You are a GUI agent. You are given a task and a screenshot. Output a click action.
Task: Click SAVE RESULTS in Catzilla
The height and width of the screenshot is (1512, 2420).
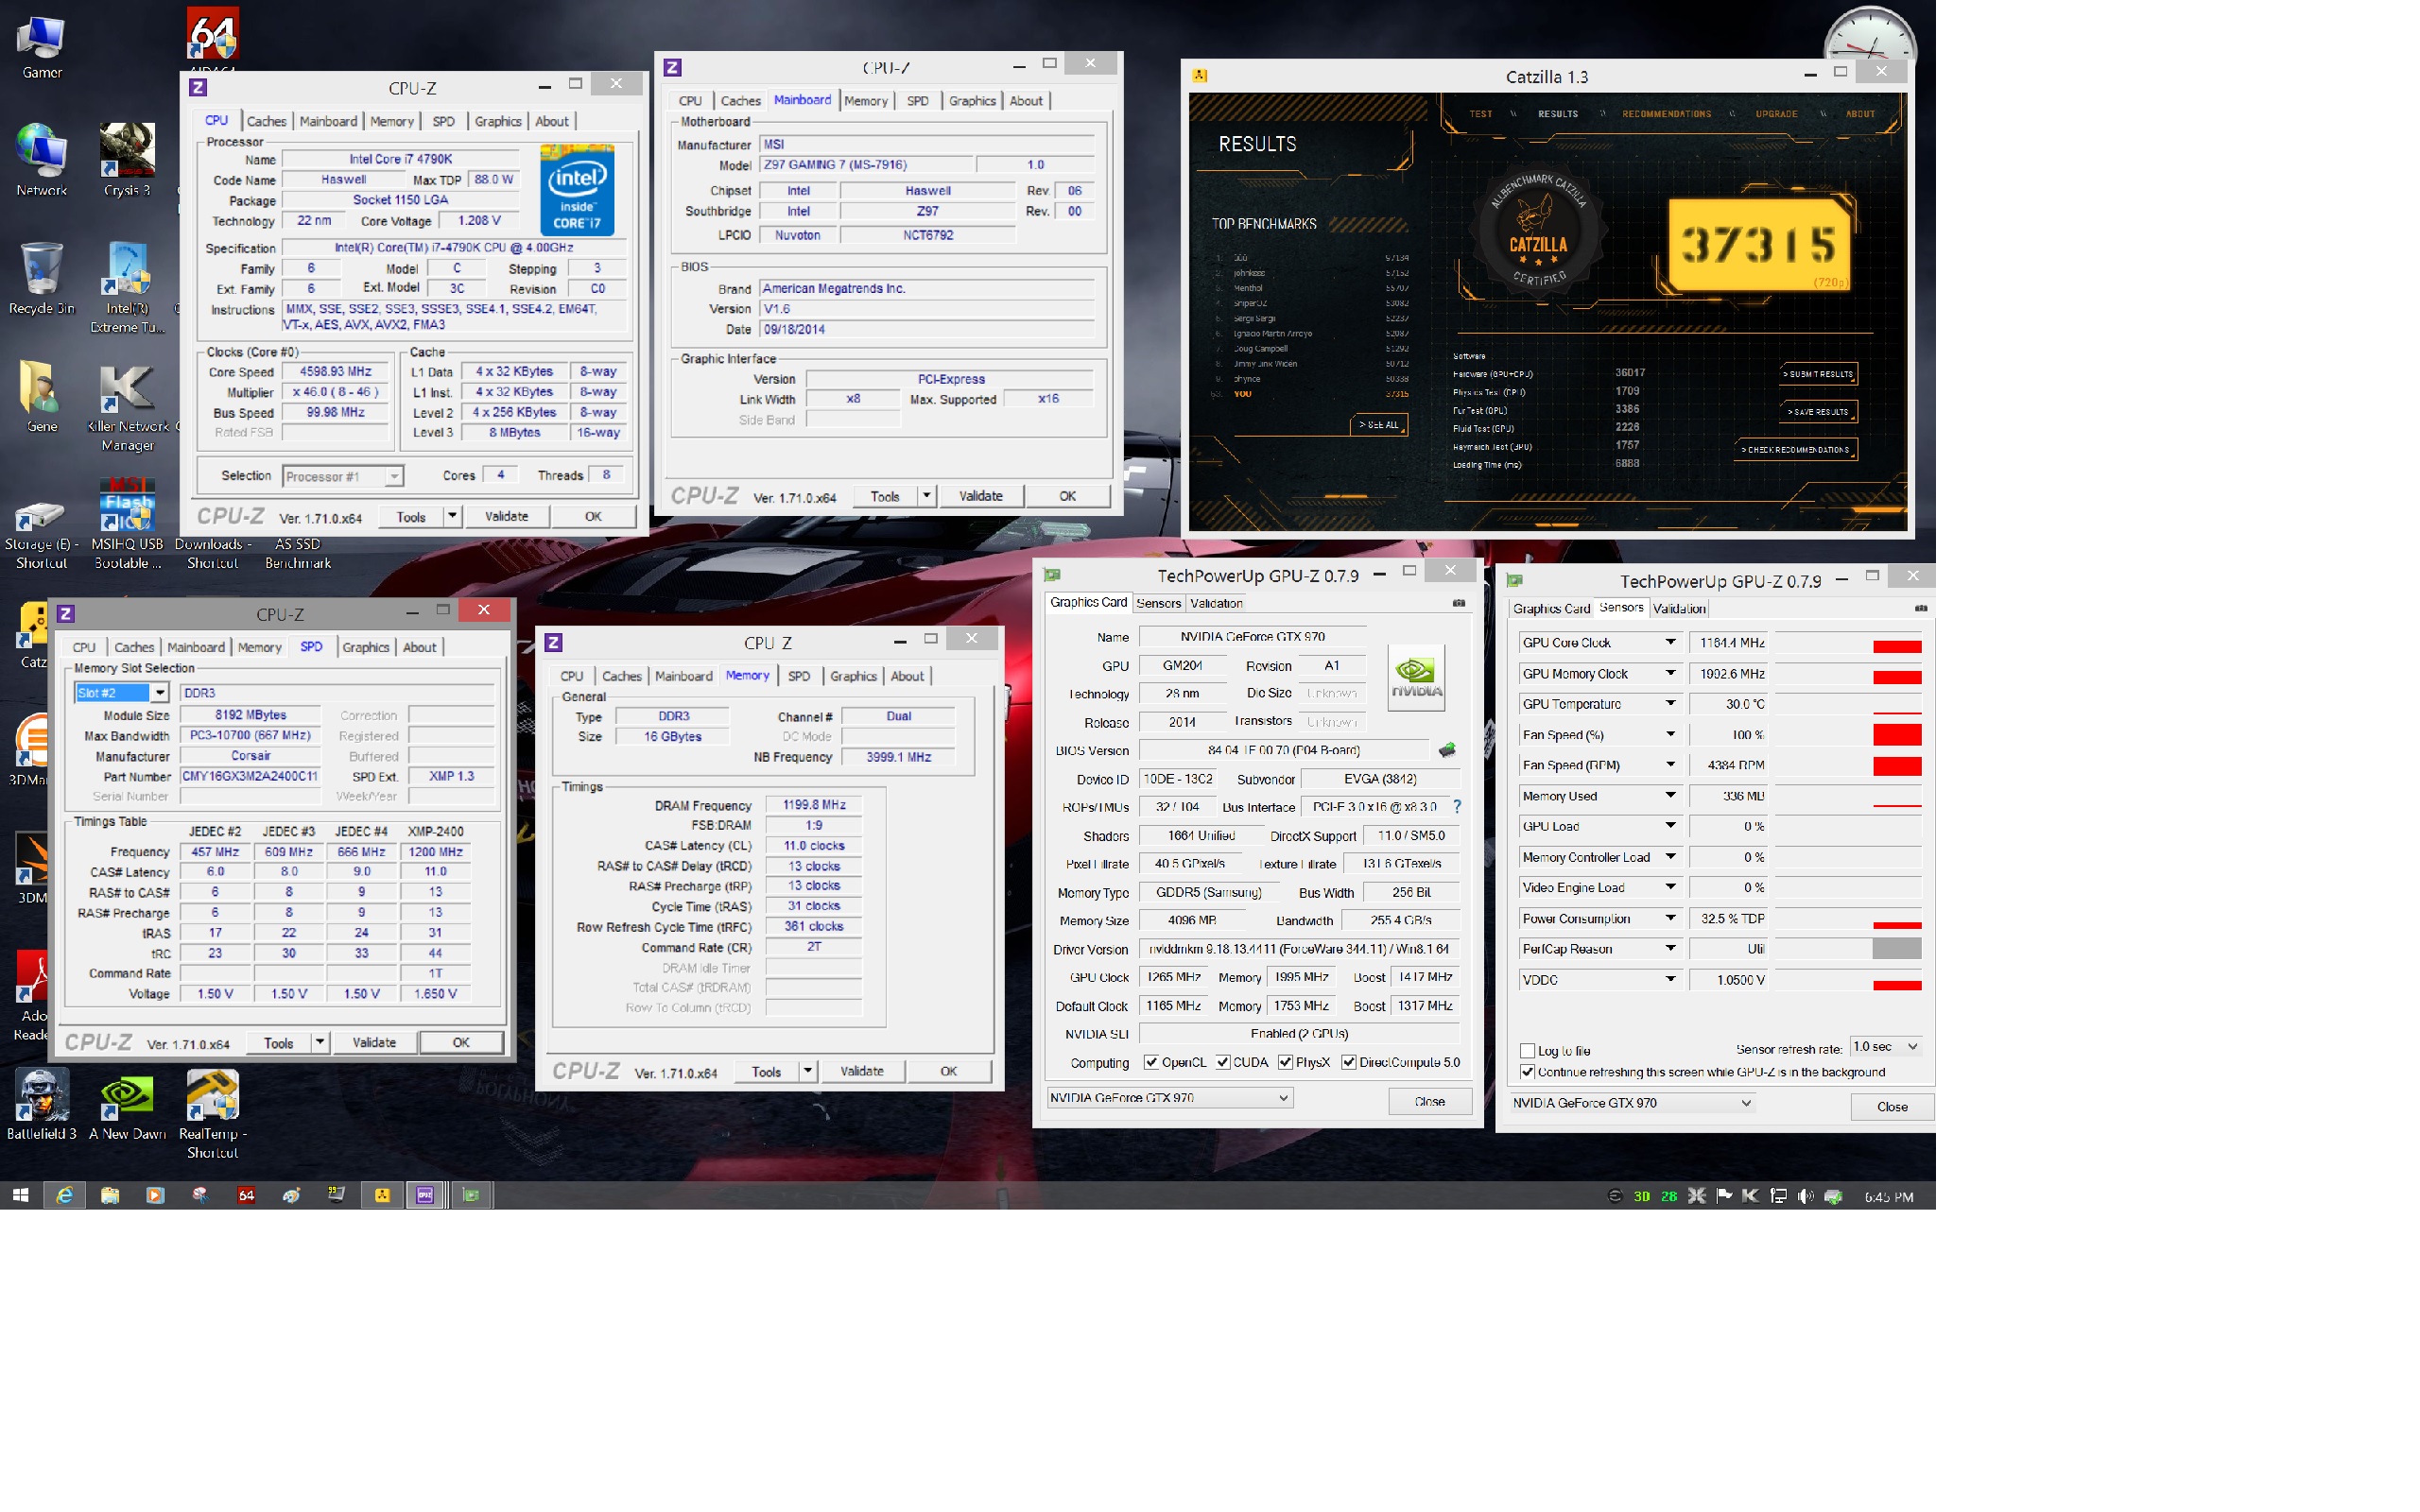pyautogui.click(x=1819, y=412)
